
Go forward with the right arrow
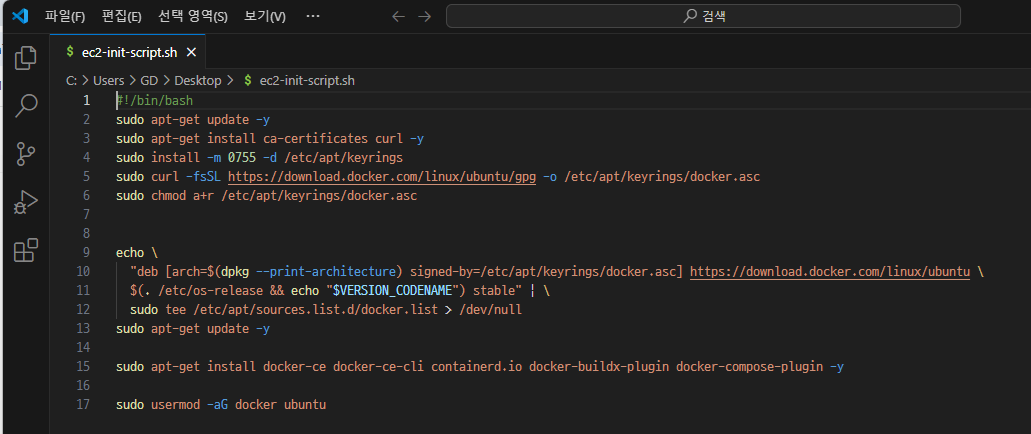[425, 16]
